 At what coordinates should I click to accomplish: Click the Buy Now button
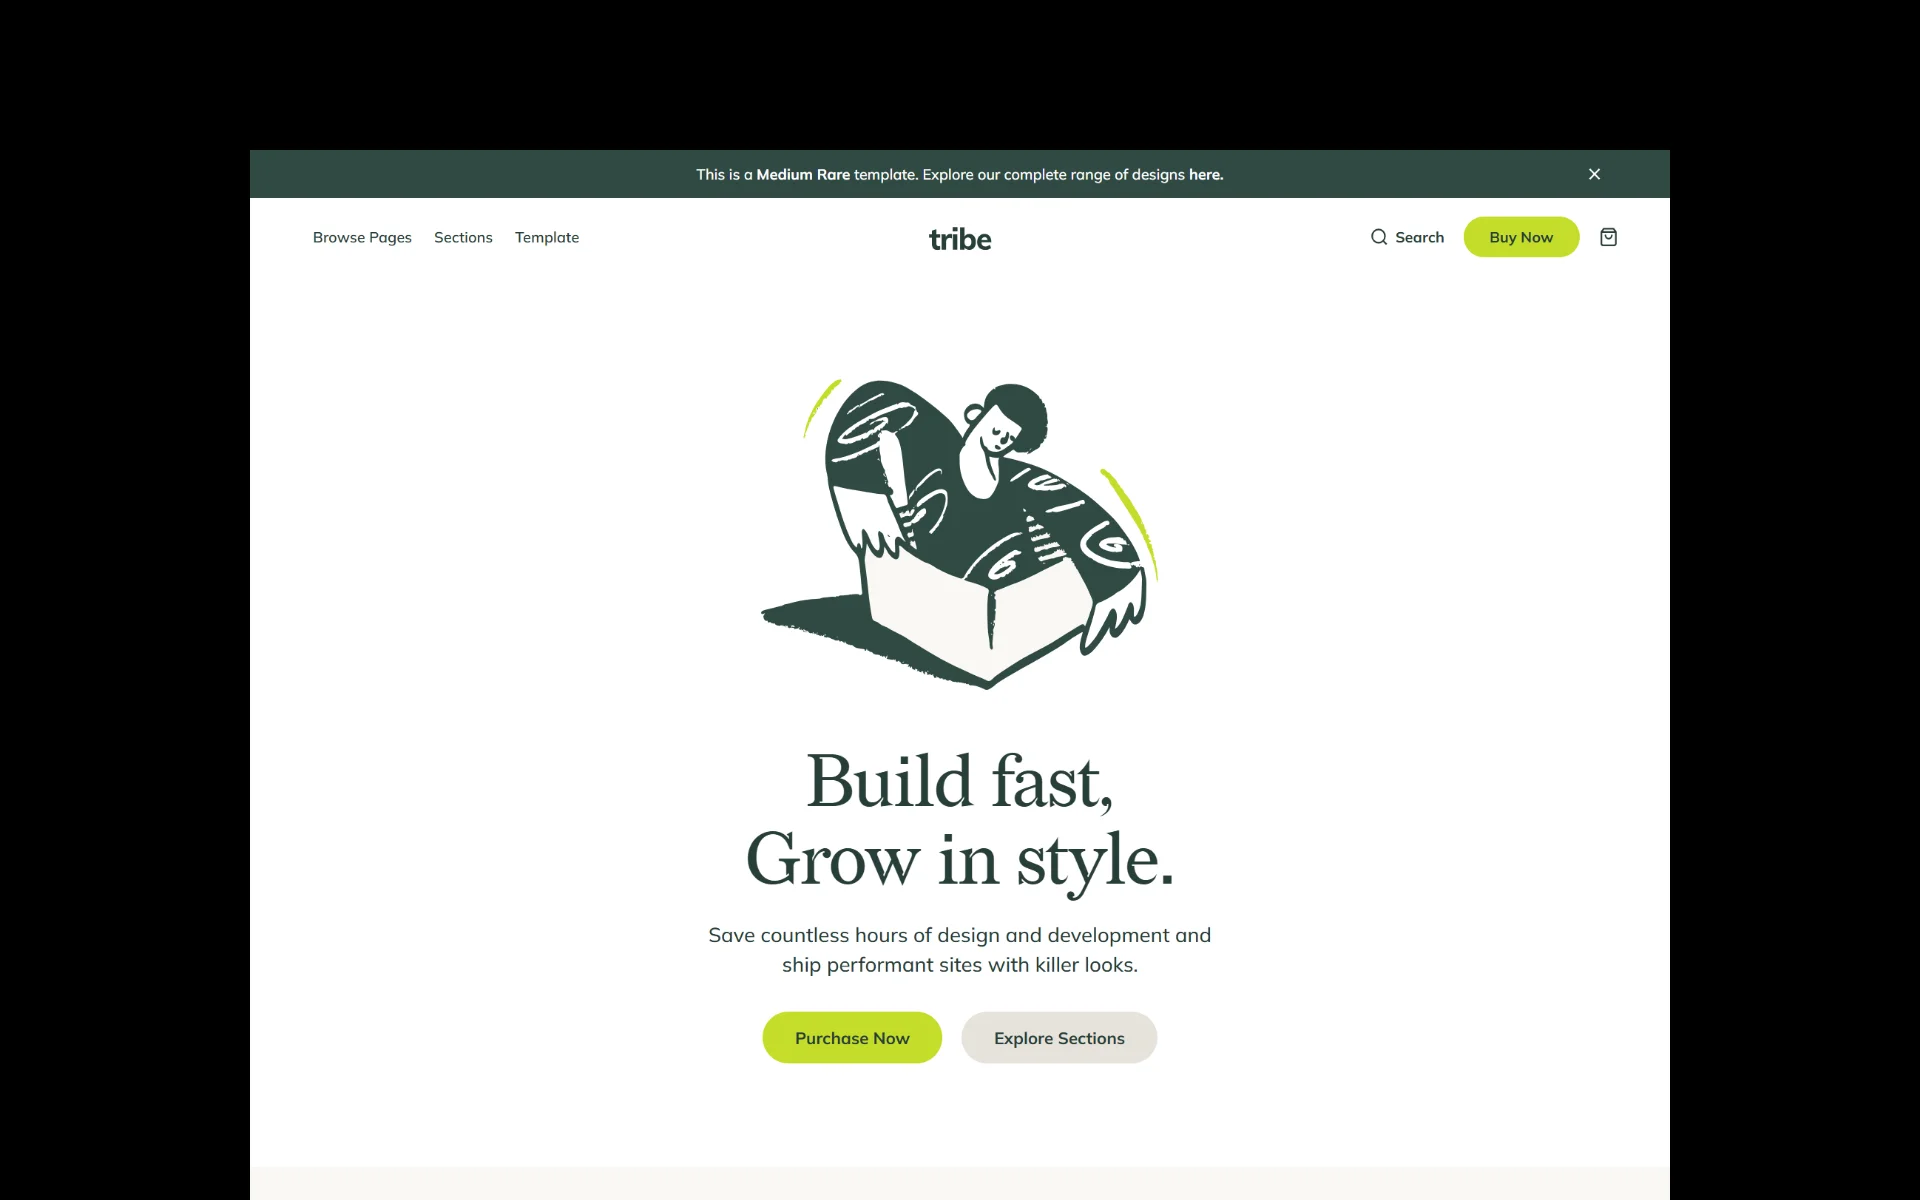[1521, 237]
